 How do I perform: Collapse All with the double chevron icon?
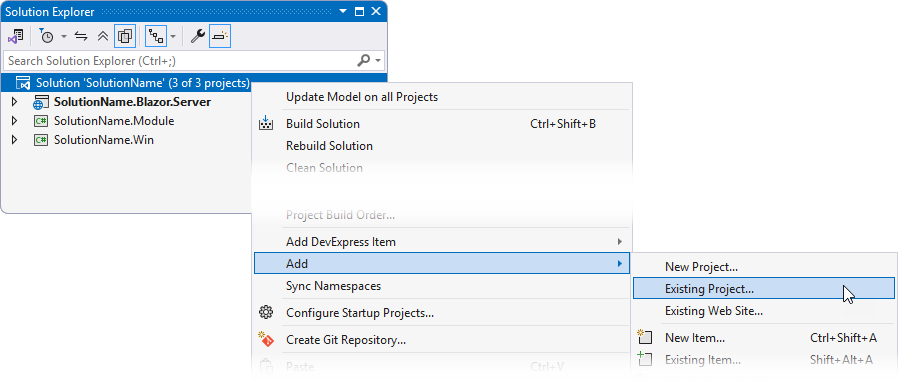(103, 37)
